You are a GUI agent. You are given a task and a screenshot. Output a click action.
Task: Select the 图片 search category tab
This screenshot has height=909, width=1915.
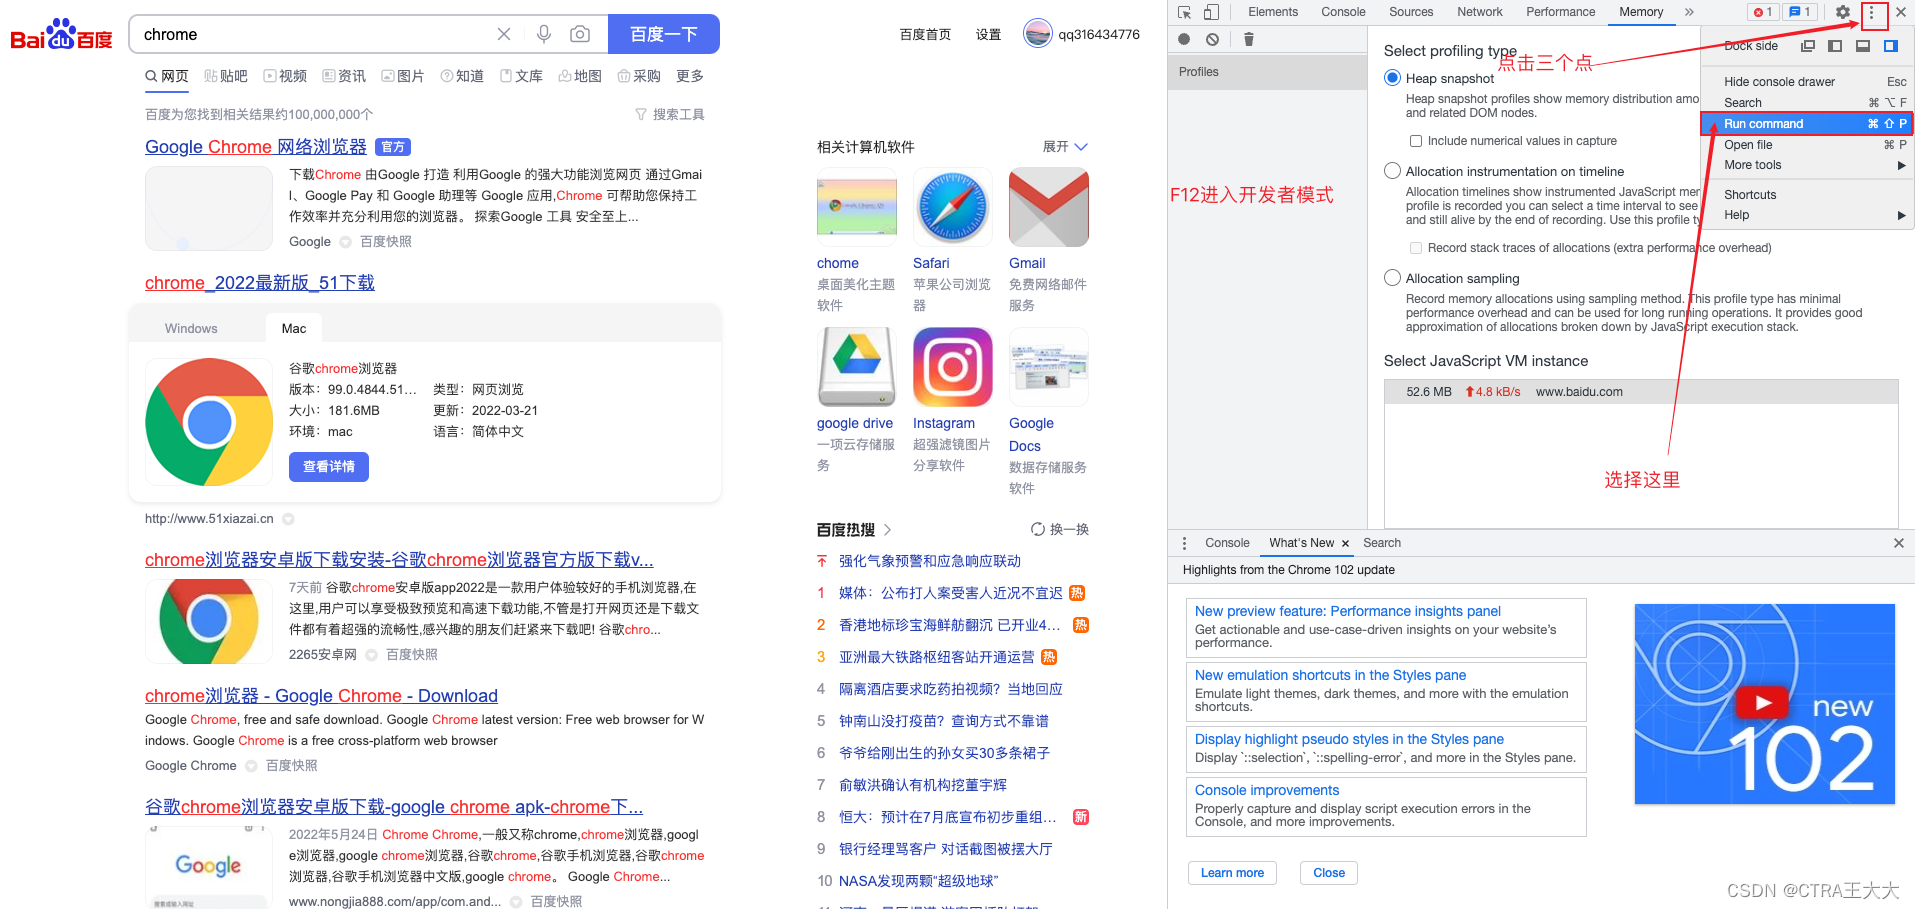403,76
